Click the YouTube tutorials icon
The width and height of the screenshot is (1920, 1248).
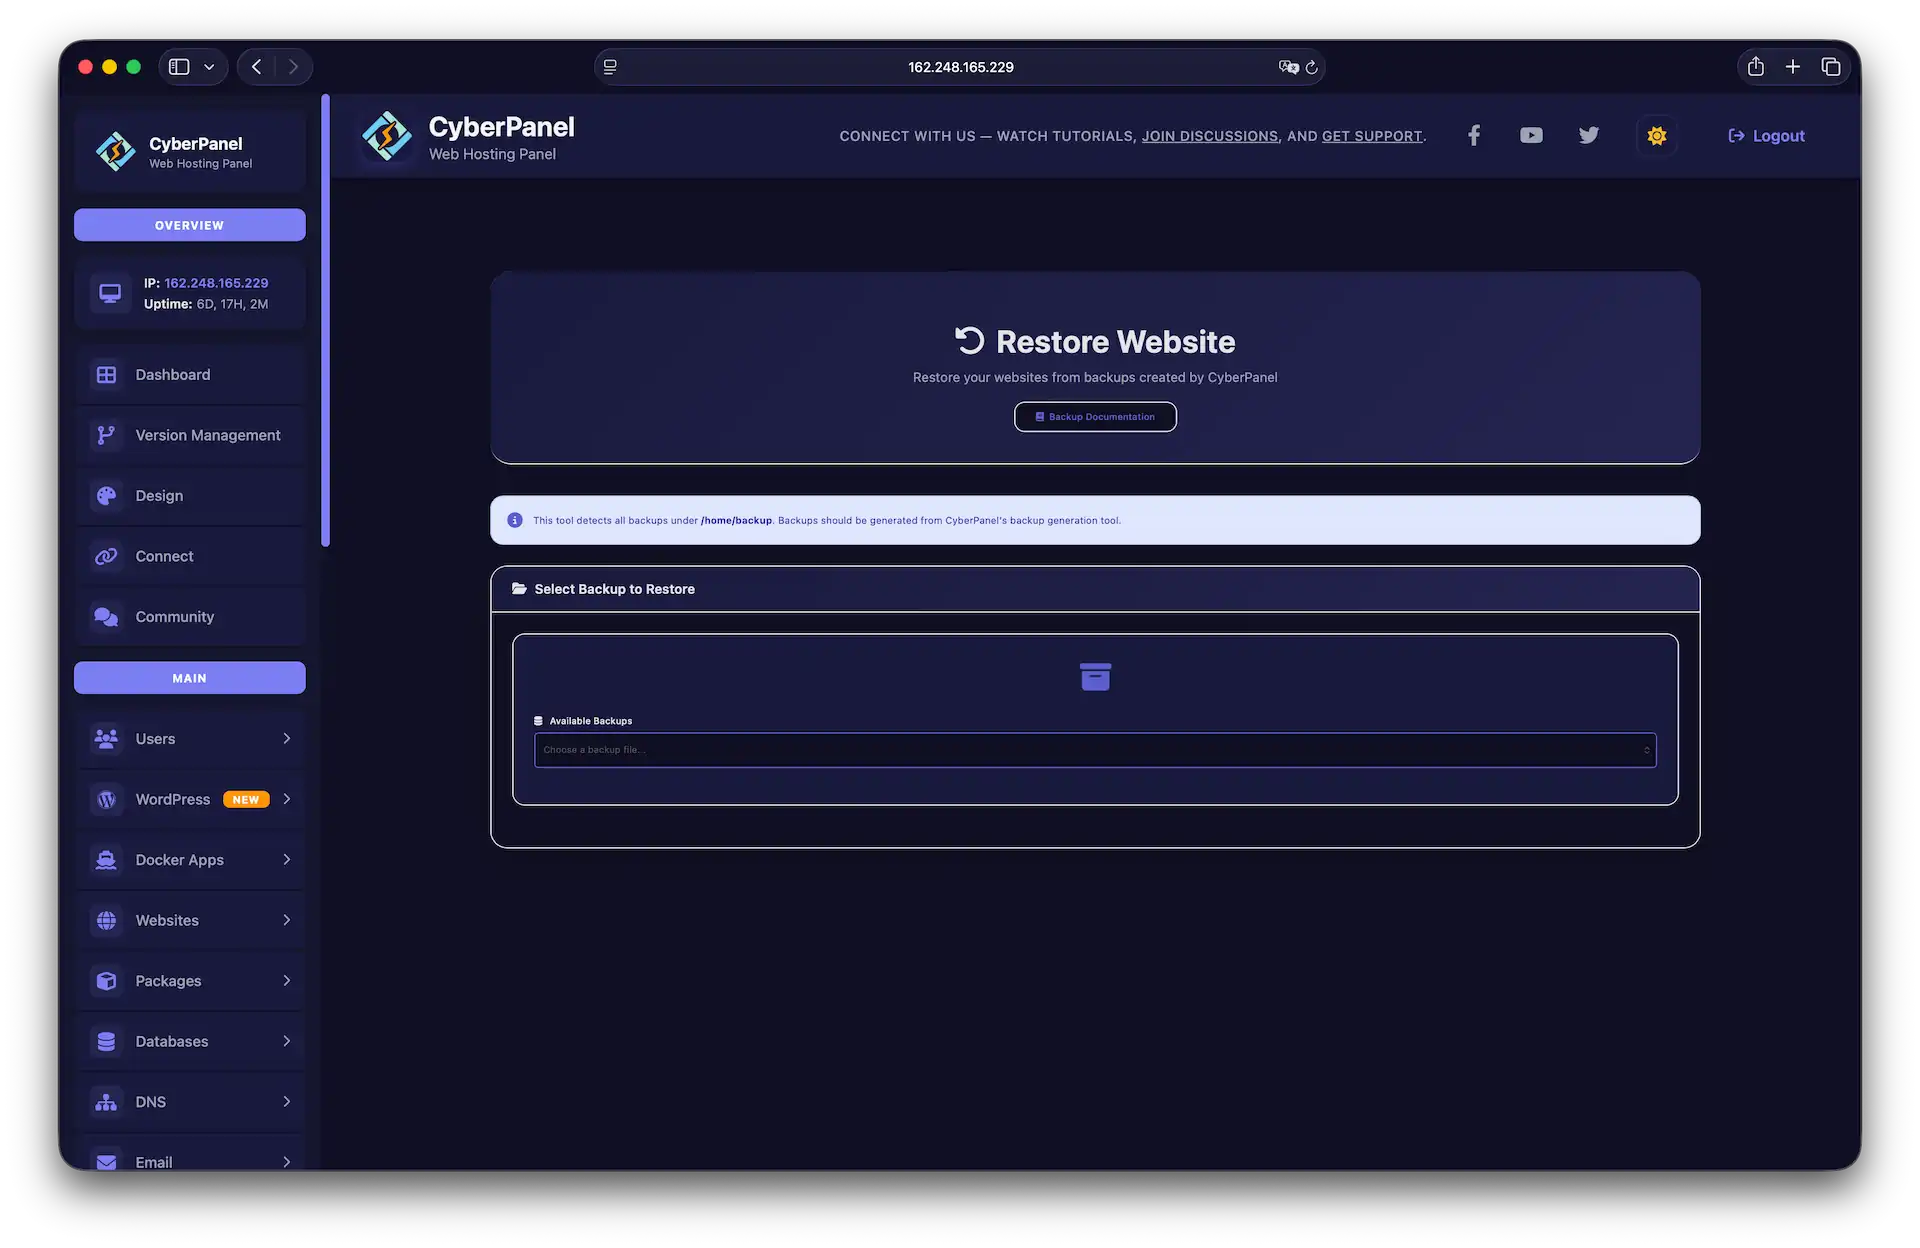click(x=1530, y=135)
